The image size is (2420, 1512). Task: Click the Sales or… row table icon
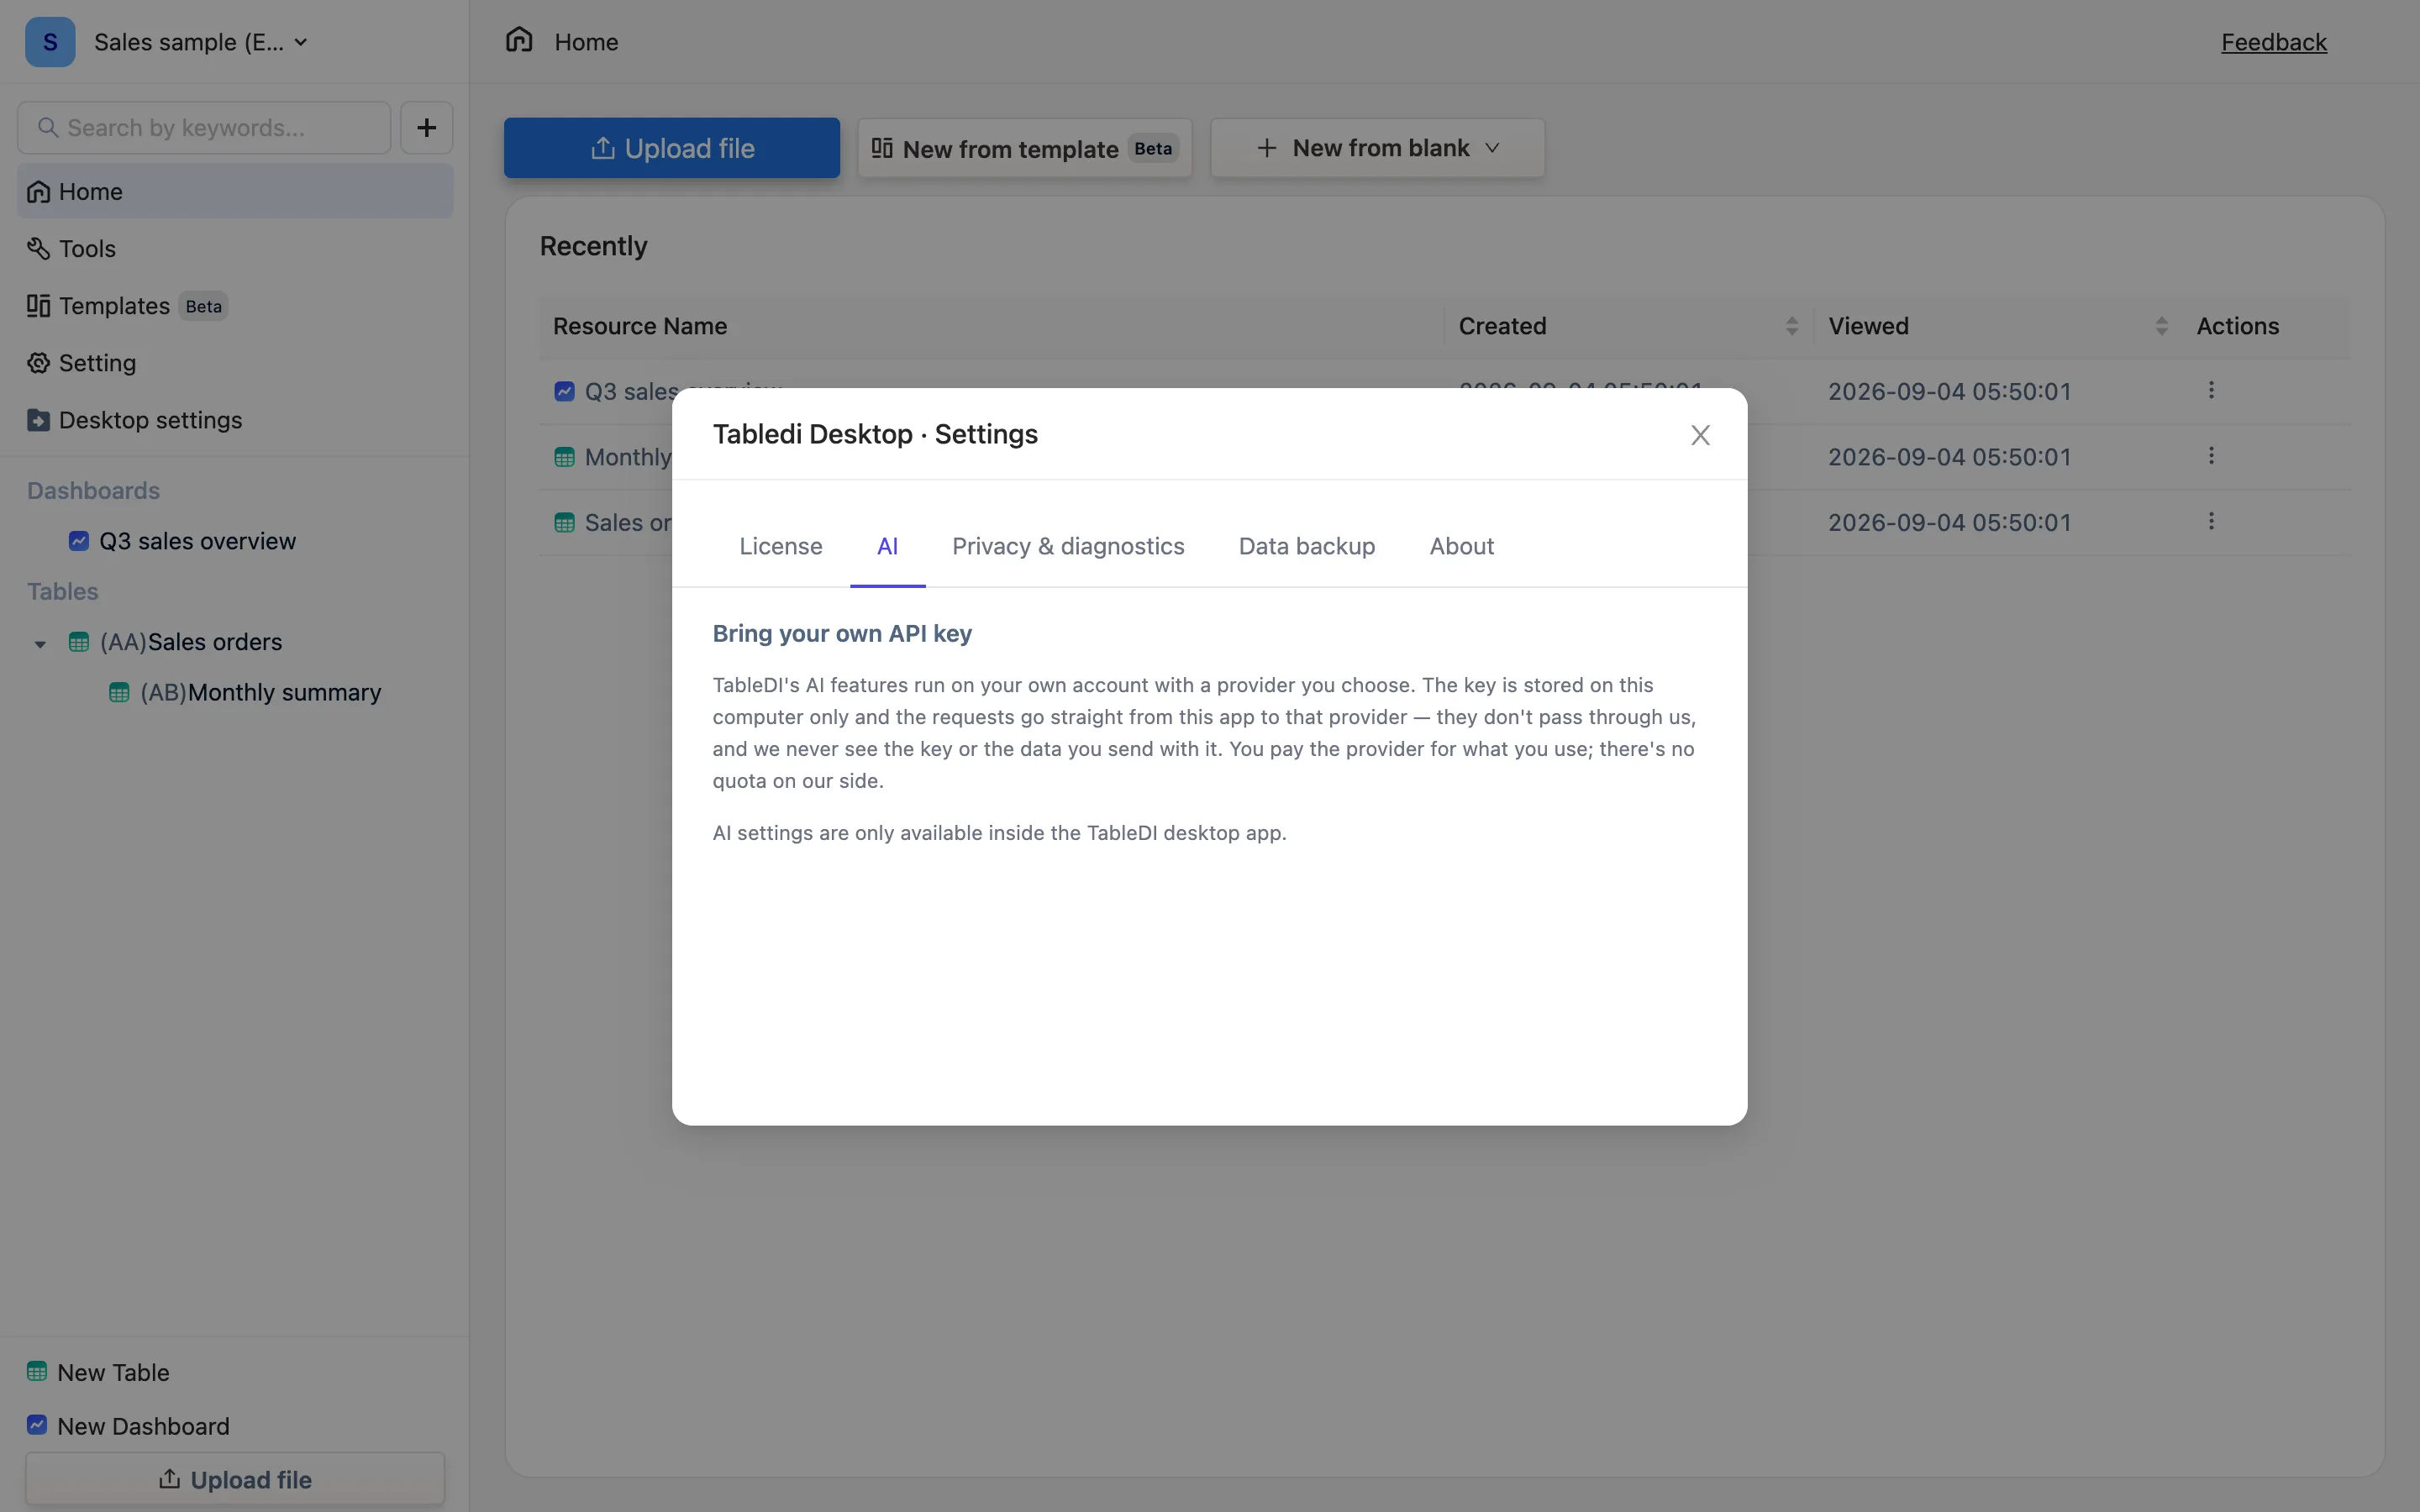[564, 522]
